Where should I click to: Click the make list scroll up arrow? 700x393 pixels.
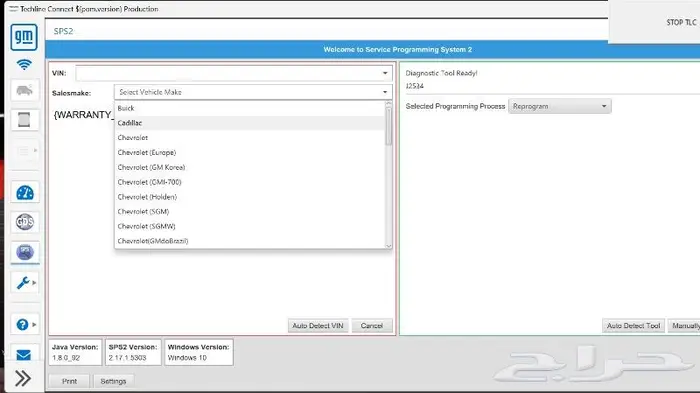pyautogui.click(x=388, y=104)
